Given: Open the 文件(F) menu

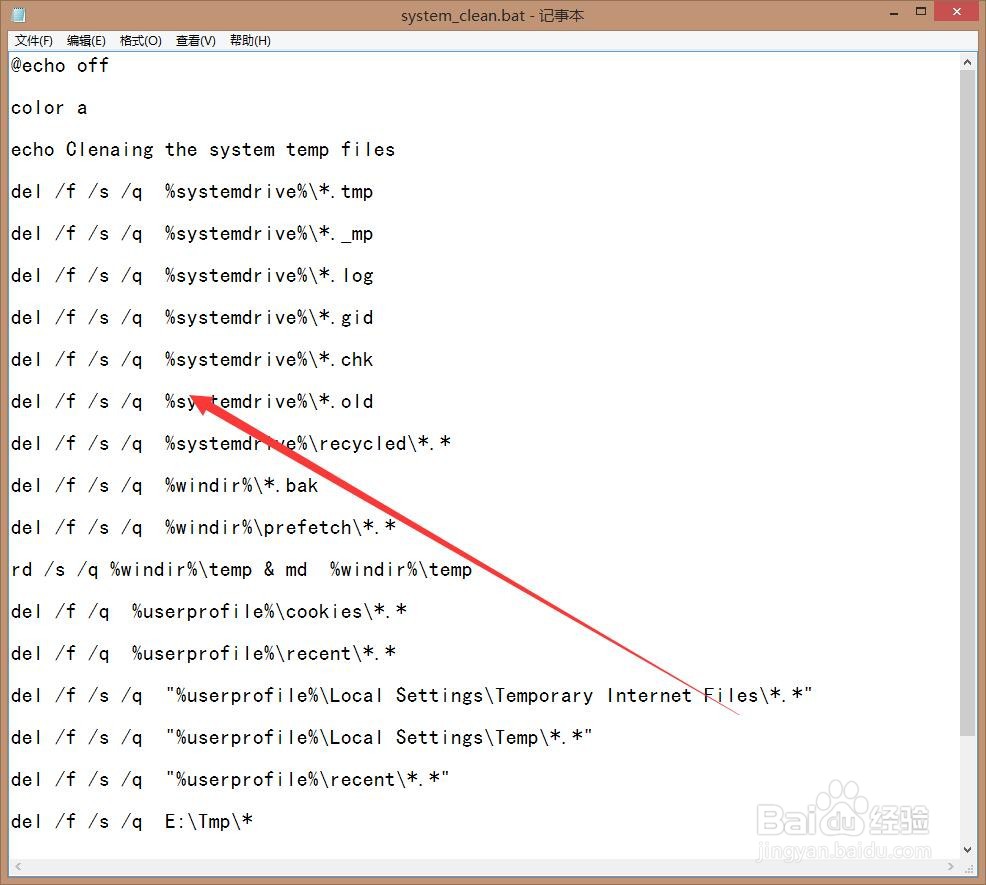Looking at the screenshot, I should pyautogui.click(x=33, y=41).
